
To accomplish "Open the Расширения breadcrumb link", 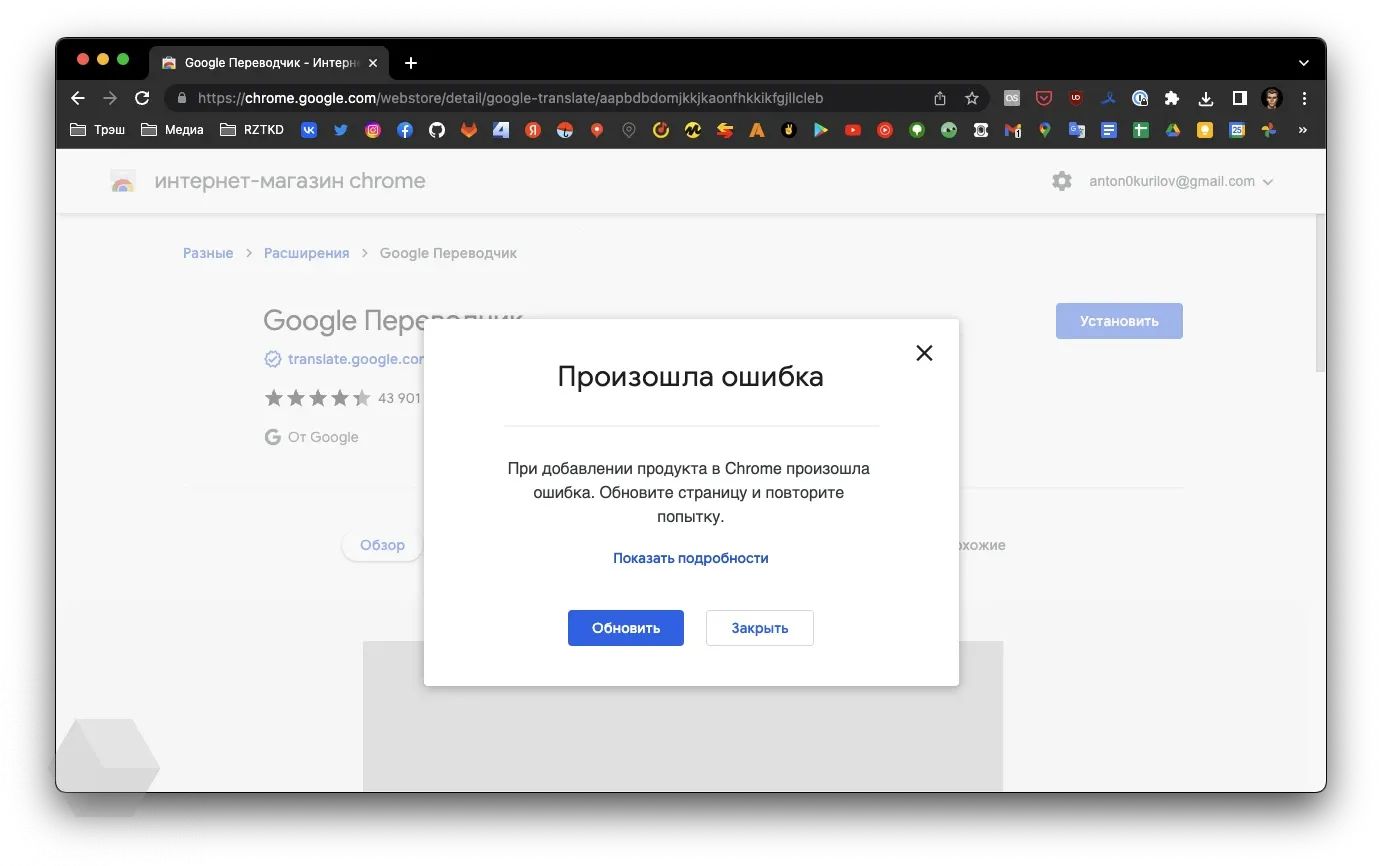I will (x=307, y=253).
